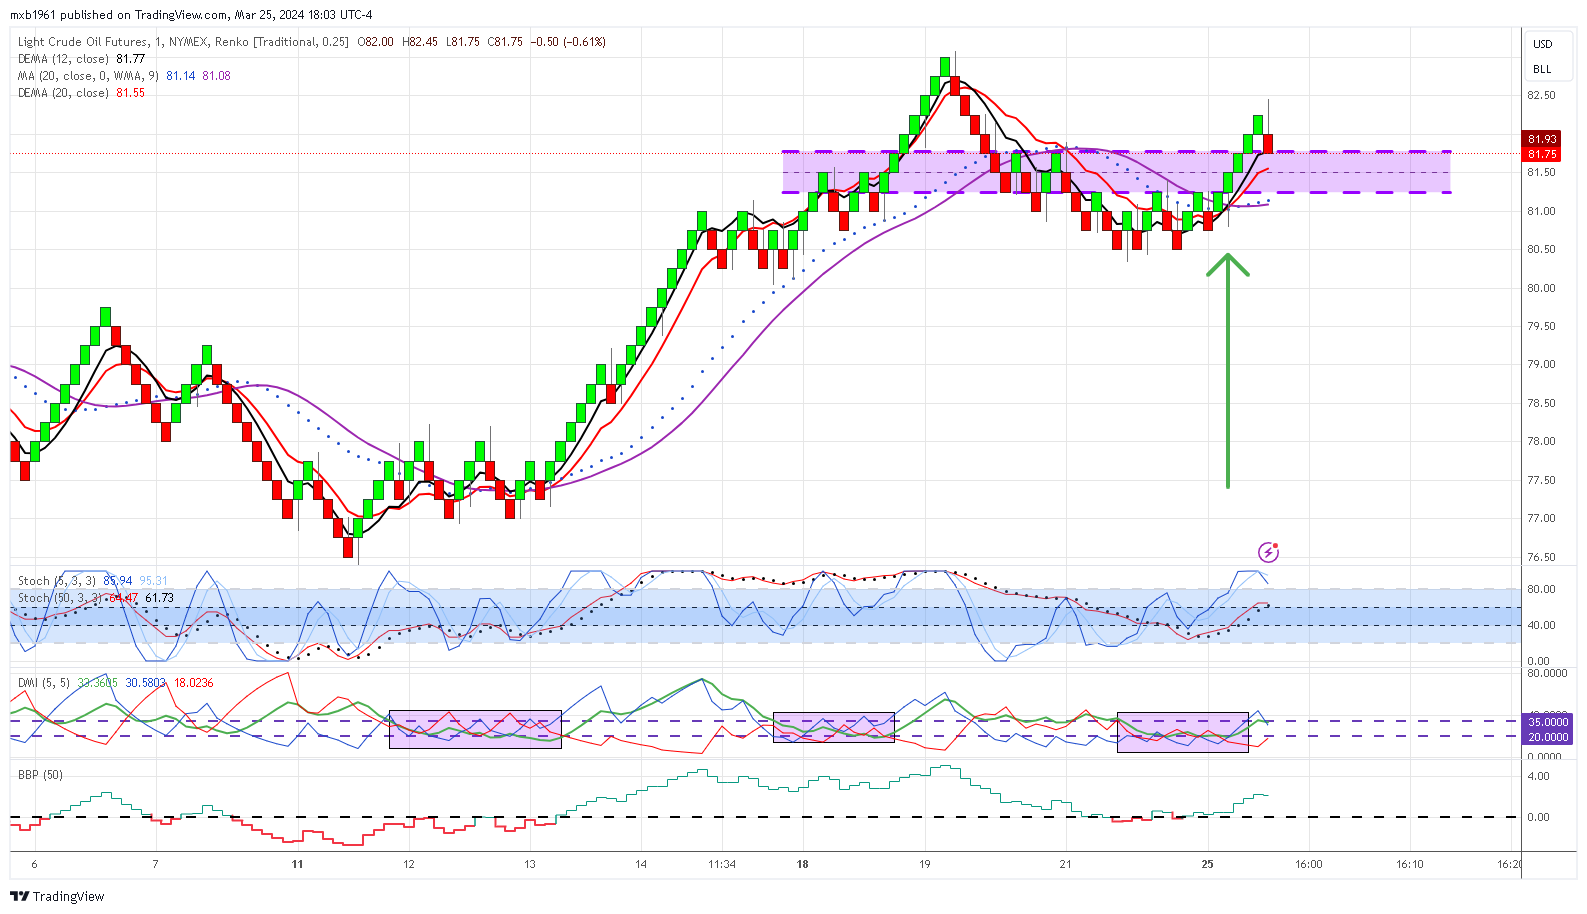Click the 77.00 price axis label

(1541, 519)
